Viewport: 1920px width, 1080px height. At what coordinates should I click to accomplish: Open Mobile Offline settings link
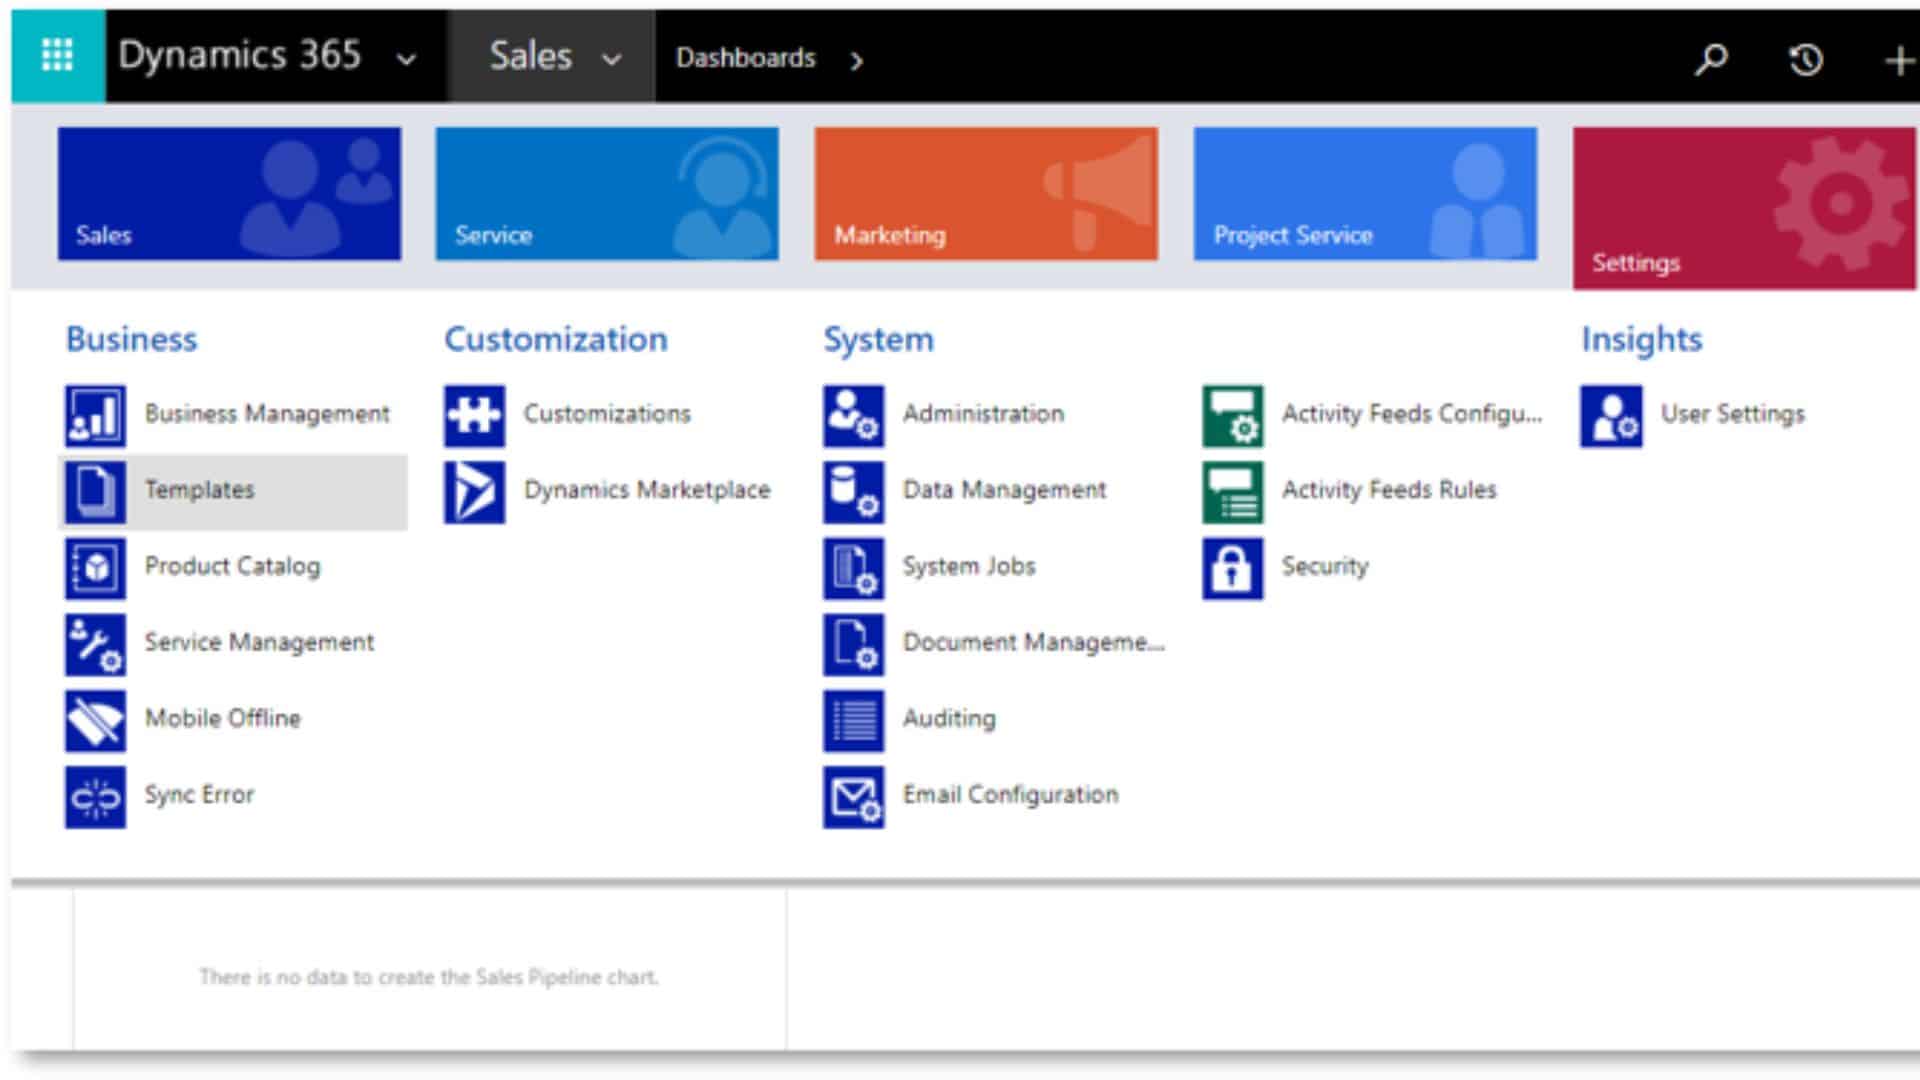(222, 718)
